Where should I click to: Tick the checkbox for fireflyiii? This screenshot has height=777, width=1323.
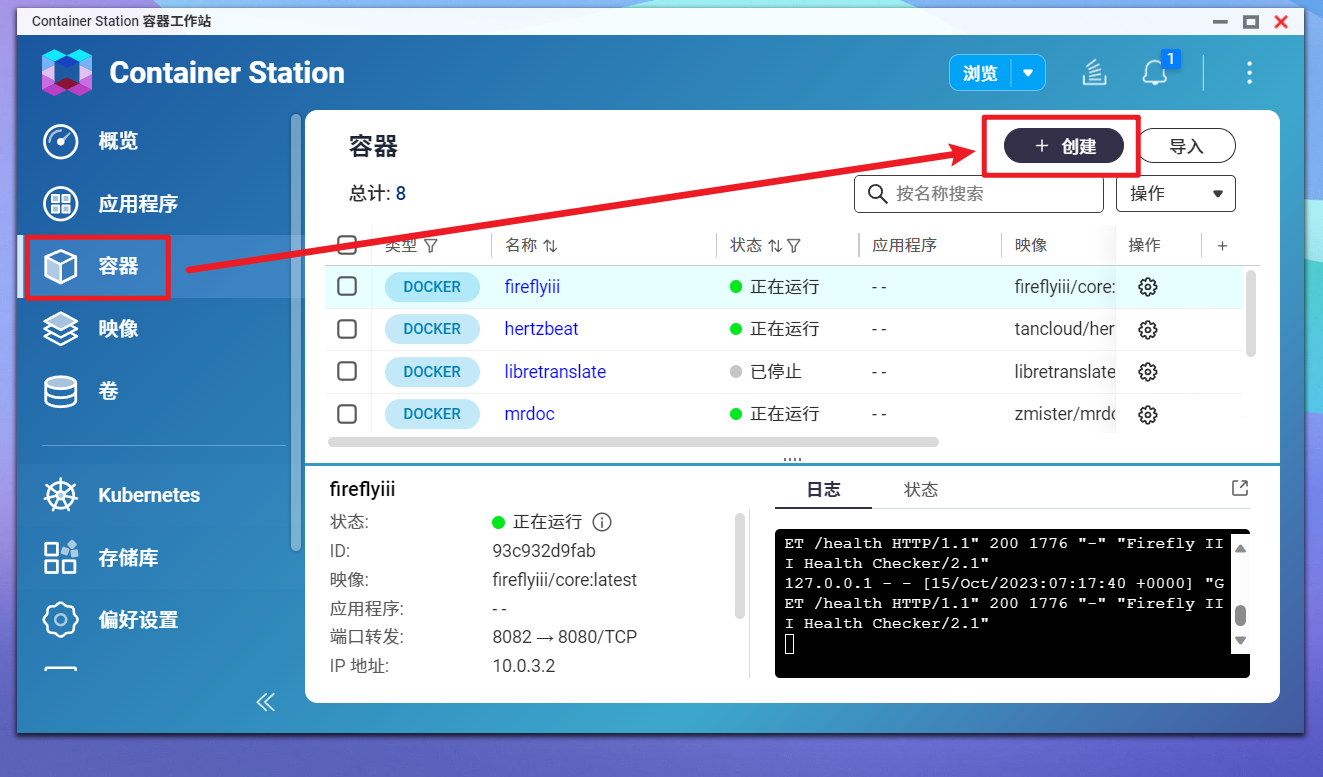pos(347,286)
